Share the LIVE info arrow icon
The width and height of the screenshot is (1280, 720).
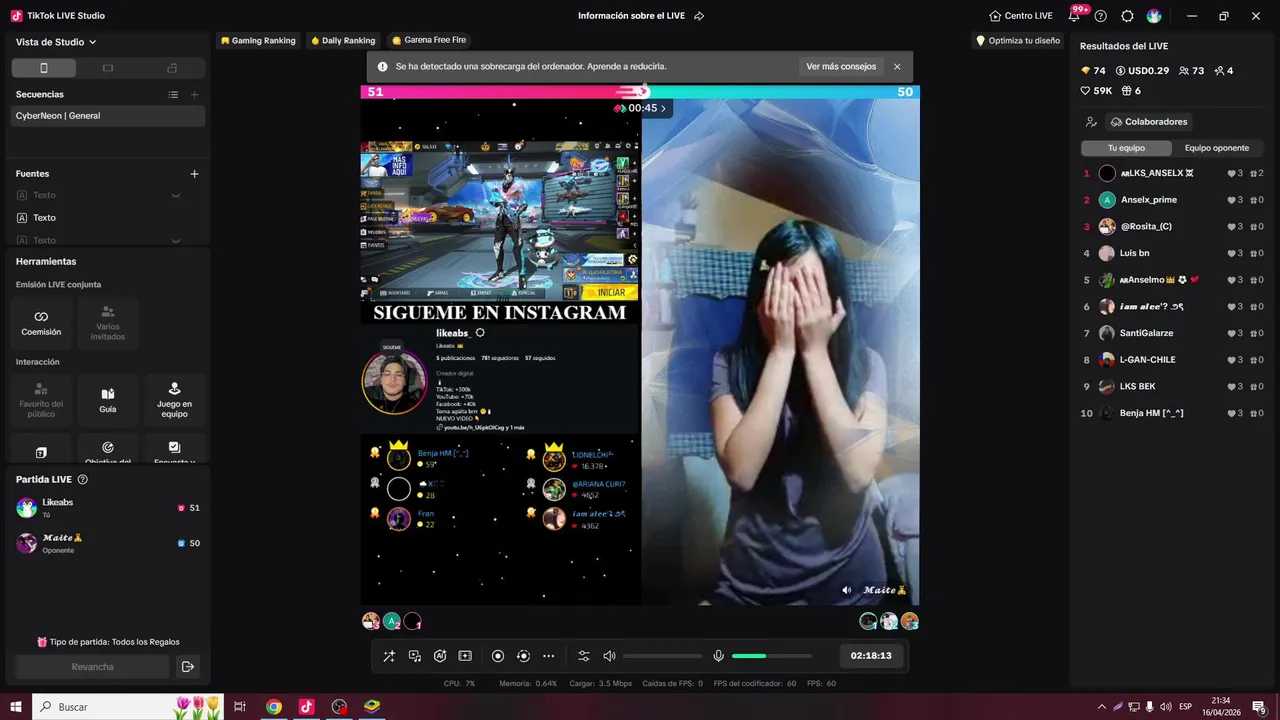(x=699, y=16)
